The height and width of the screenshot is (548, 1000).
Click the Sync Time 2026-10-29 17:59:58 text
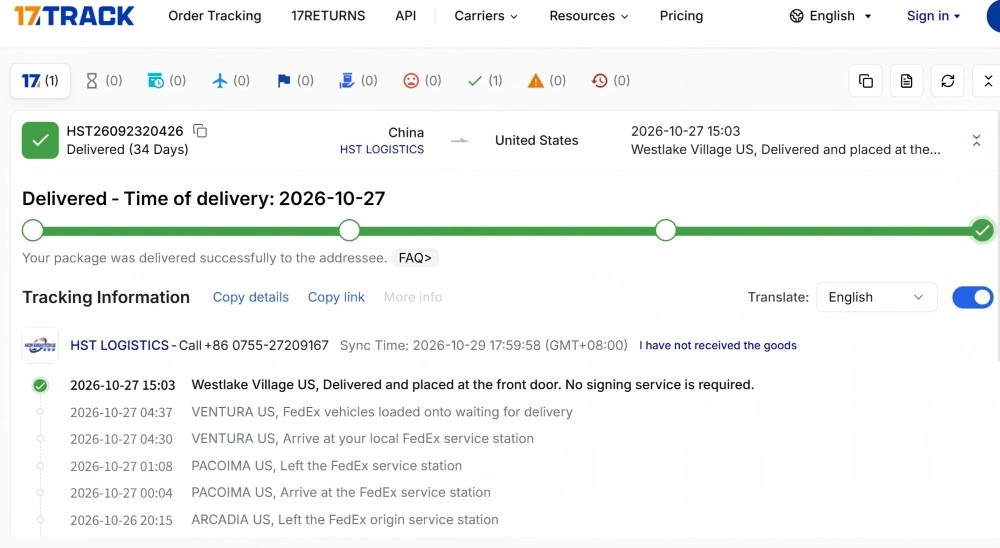tap(483, 345)
